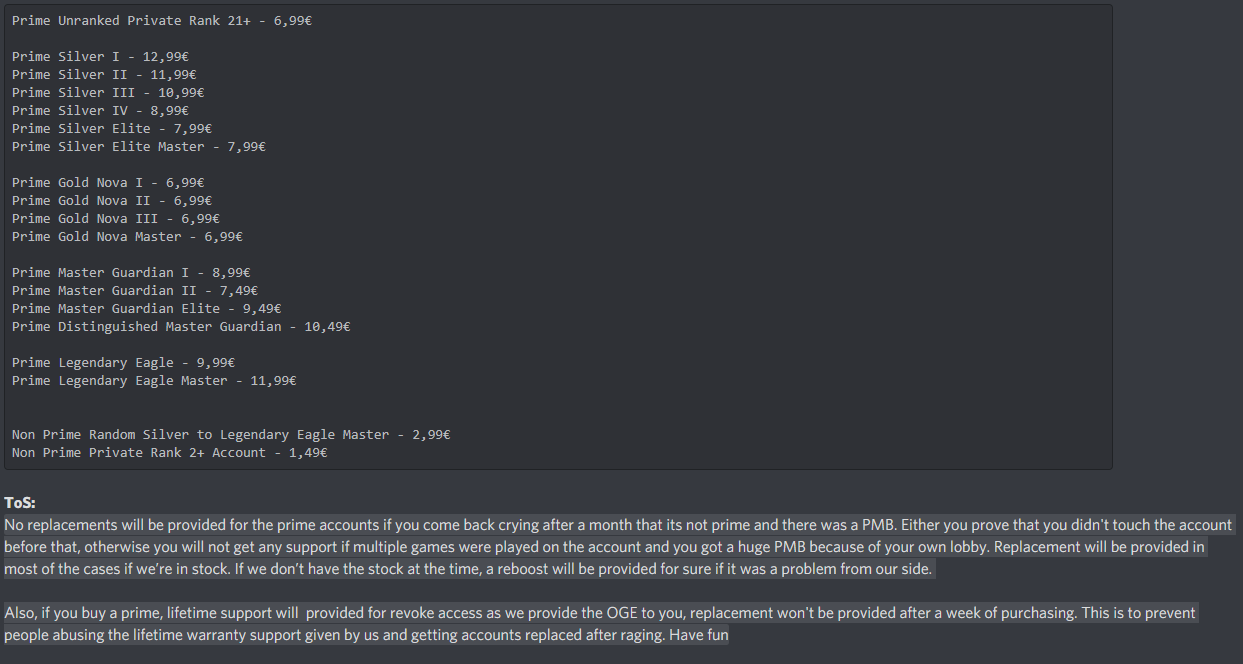
Task: Select the Prime Silver I price line
Action: (100, 57)
